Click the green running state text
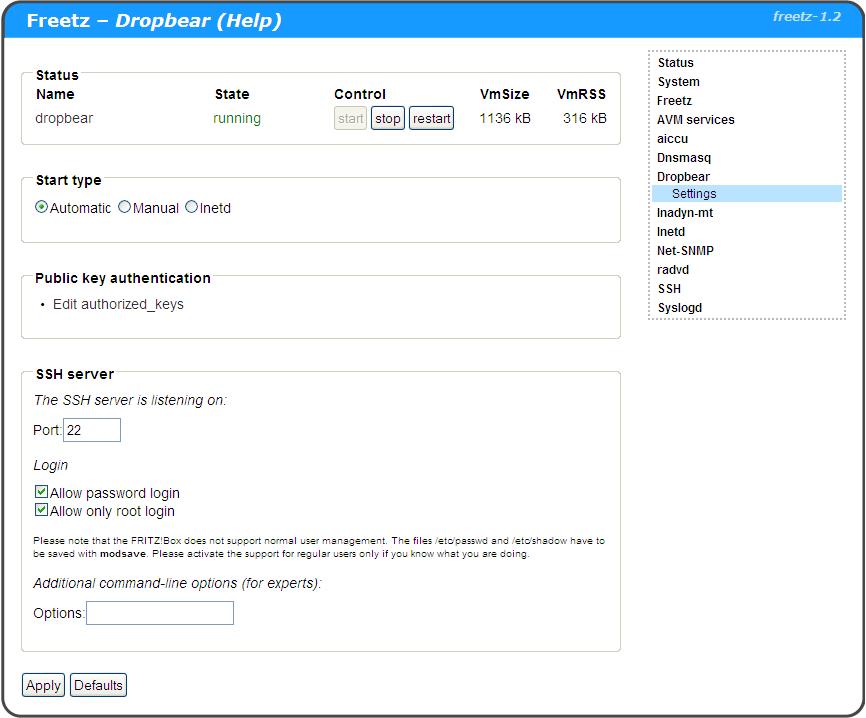The height and width of the screenshot is (718, 866). point(237,118)
